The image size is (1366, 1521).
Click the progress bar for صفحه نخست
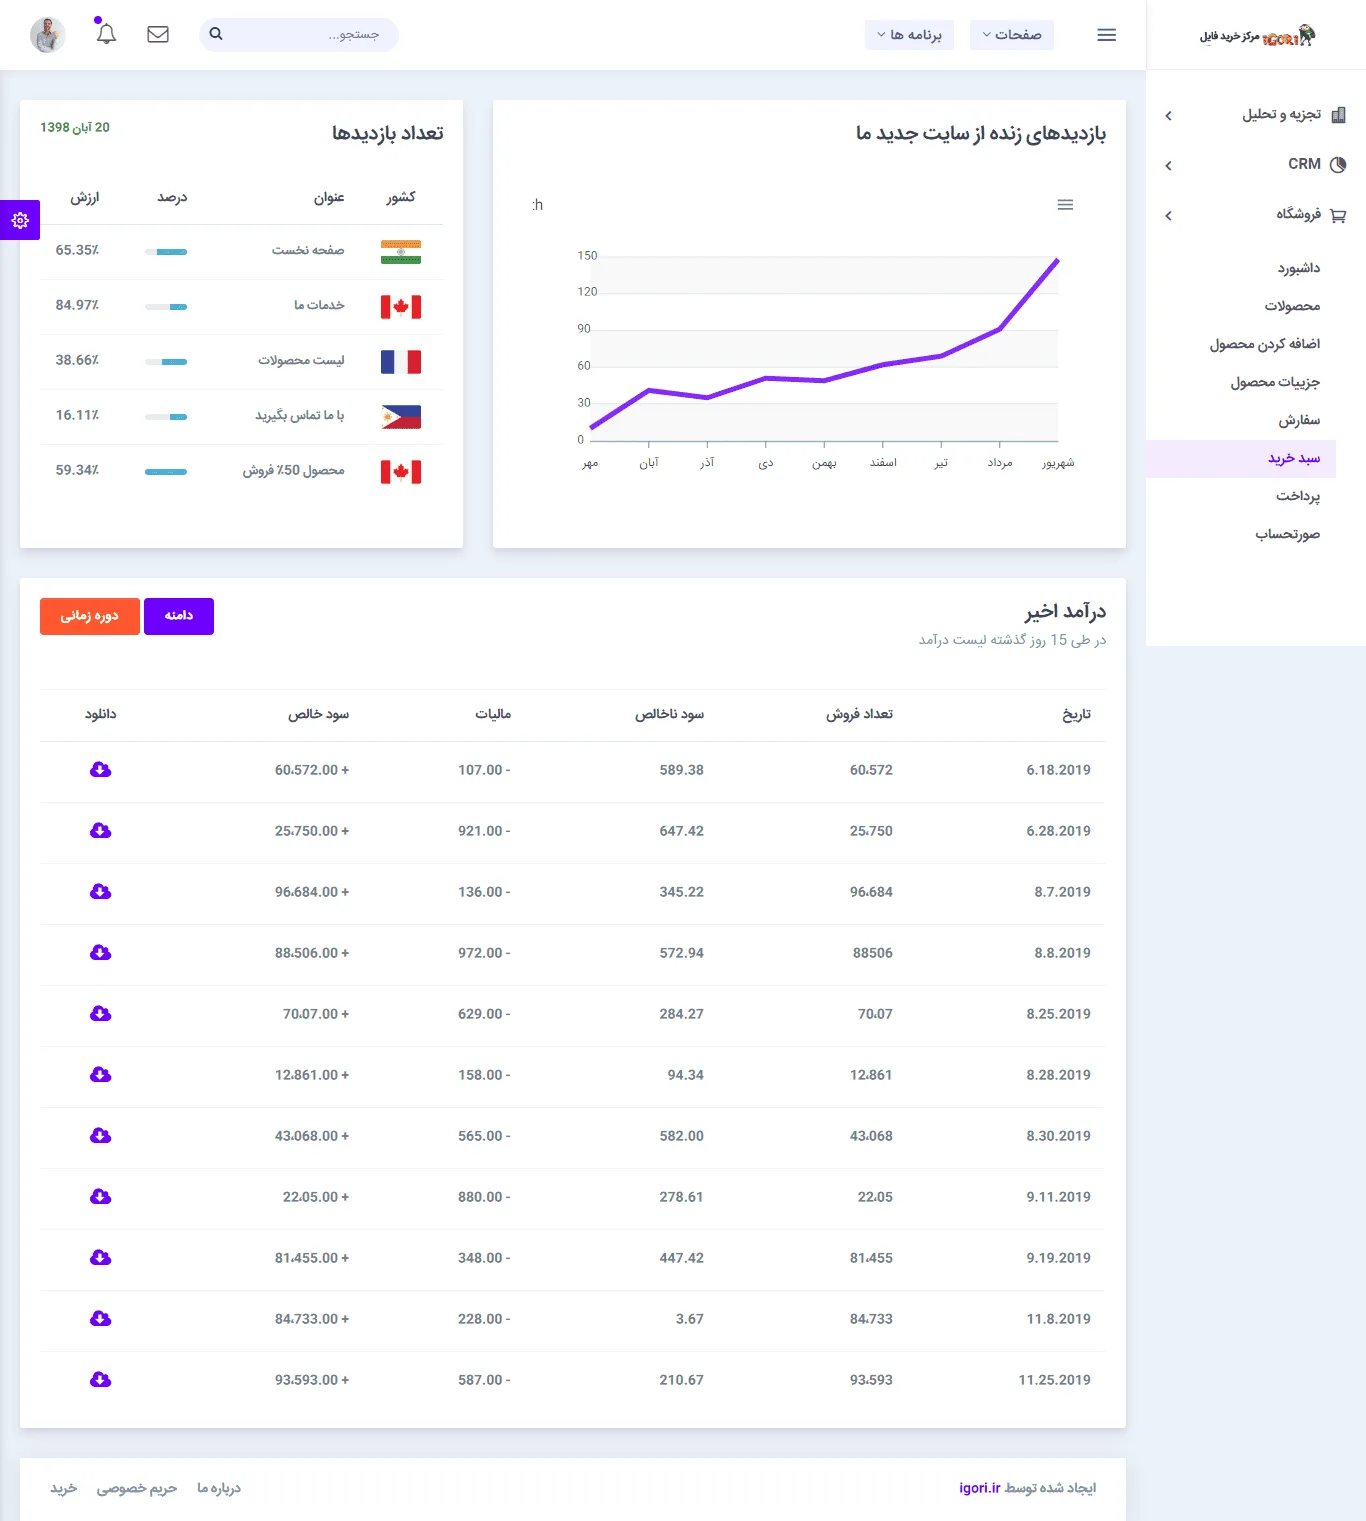coord(166,252)
